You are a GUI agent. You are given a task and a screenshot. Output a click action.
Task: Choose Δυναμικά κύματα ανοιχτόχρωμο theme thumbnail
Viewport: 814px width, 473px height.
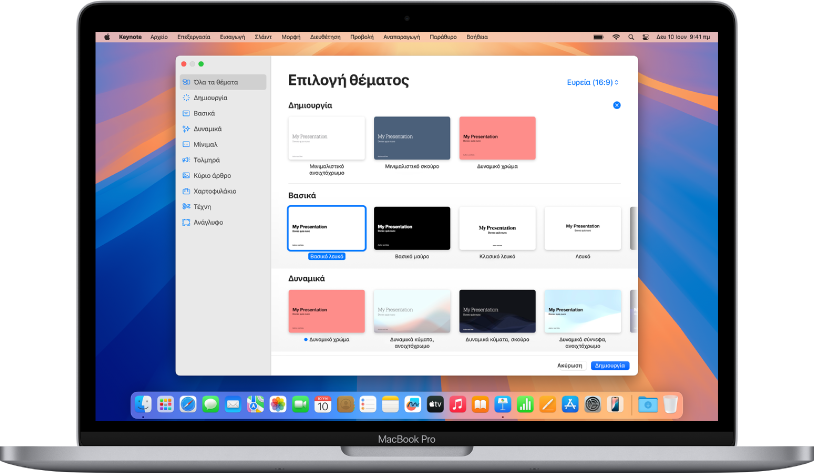click(412, 312)
